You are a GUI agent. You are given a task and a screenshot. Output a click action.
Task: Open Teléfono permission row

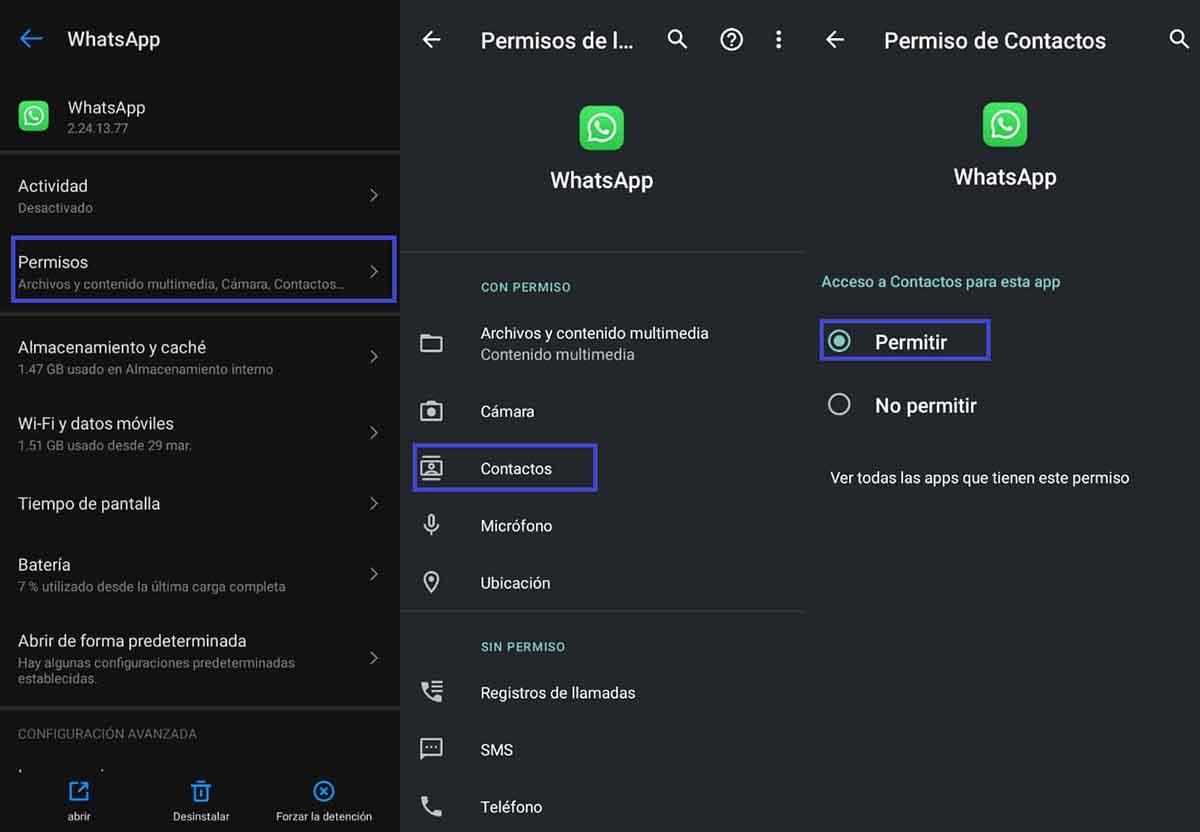602,806
